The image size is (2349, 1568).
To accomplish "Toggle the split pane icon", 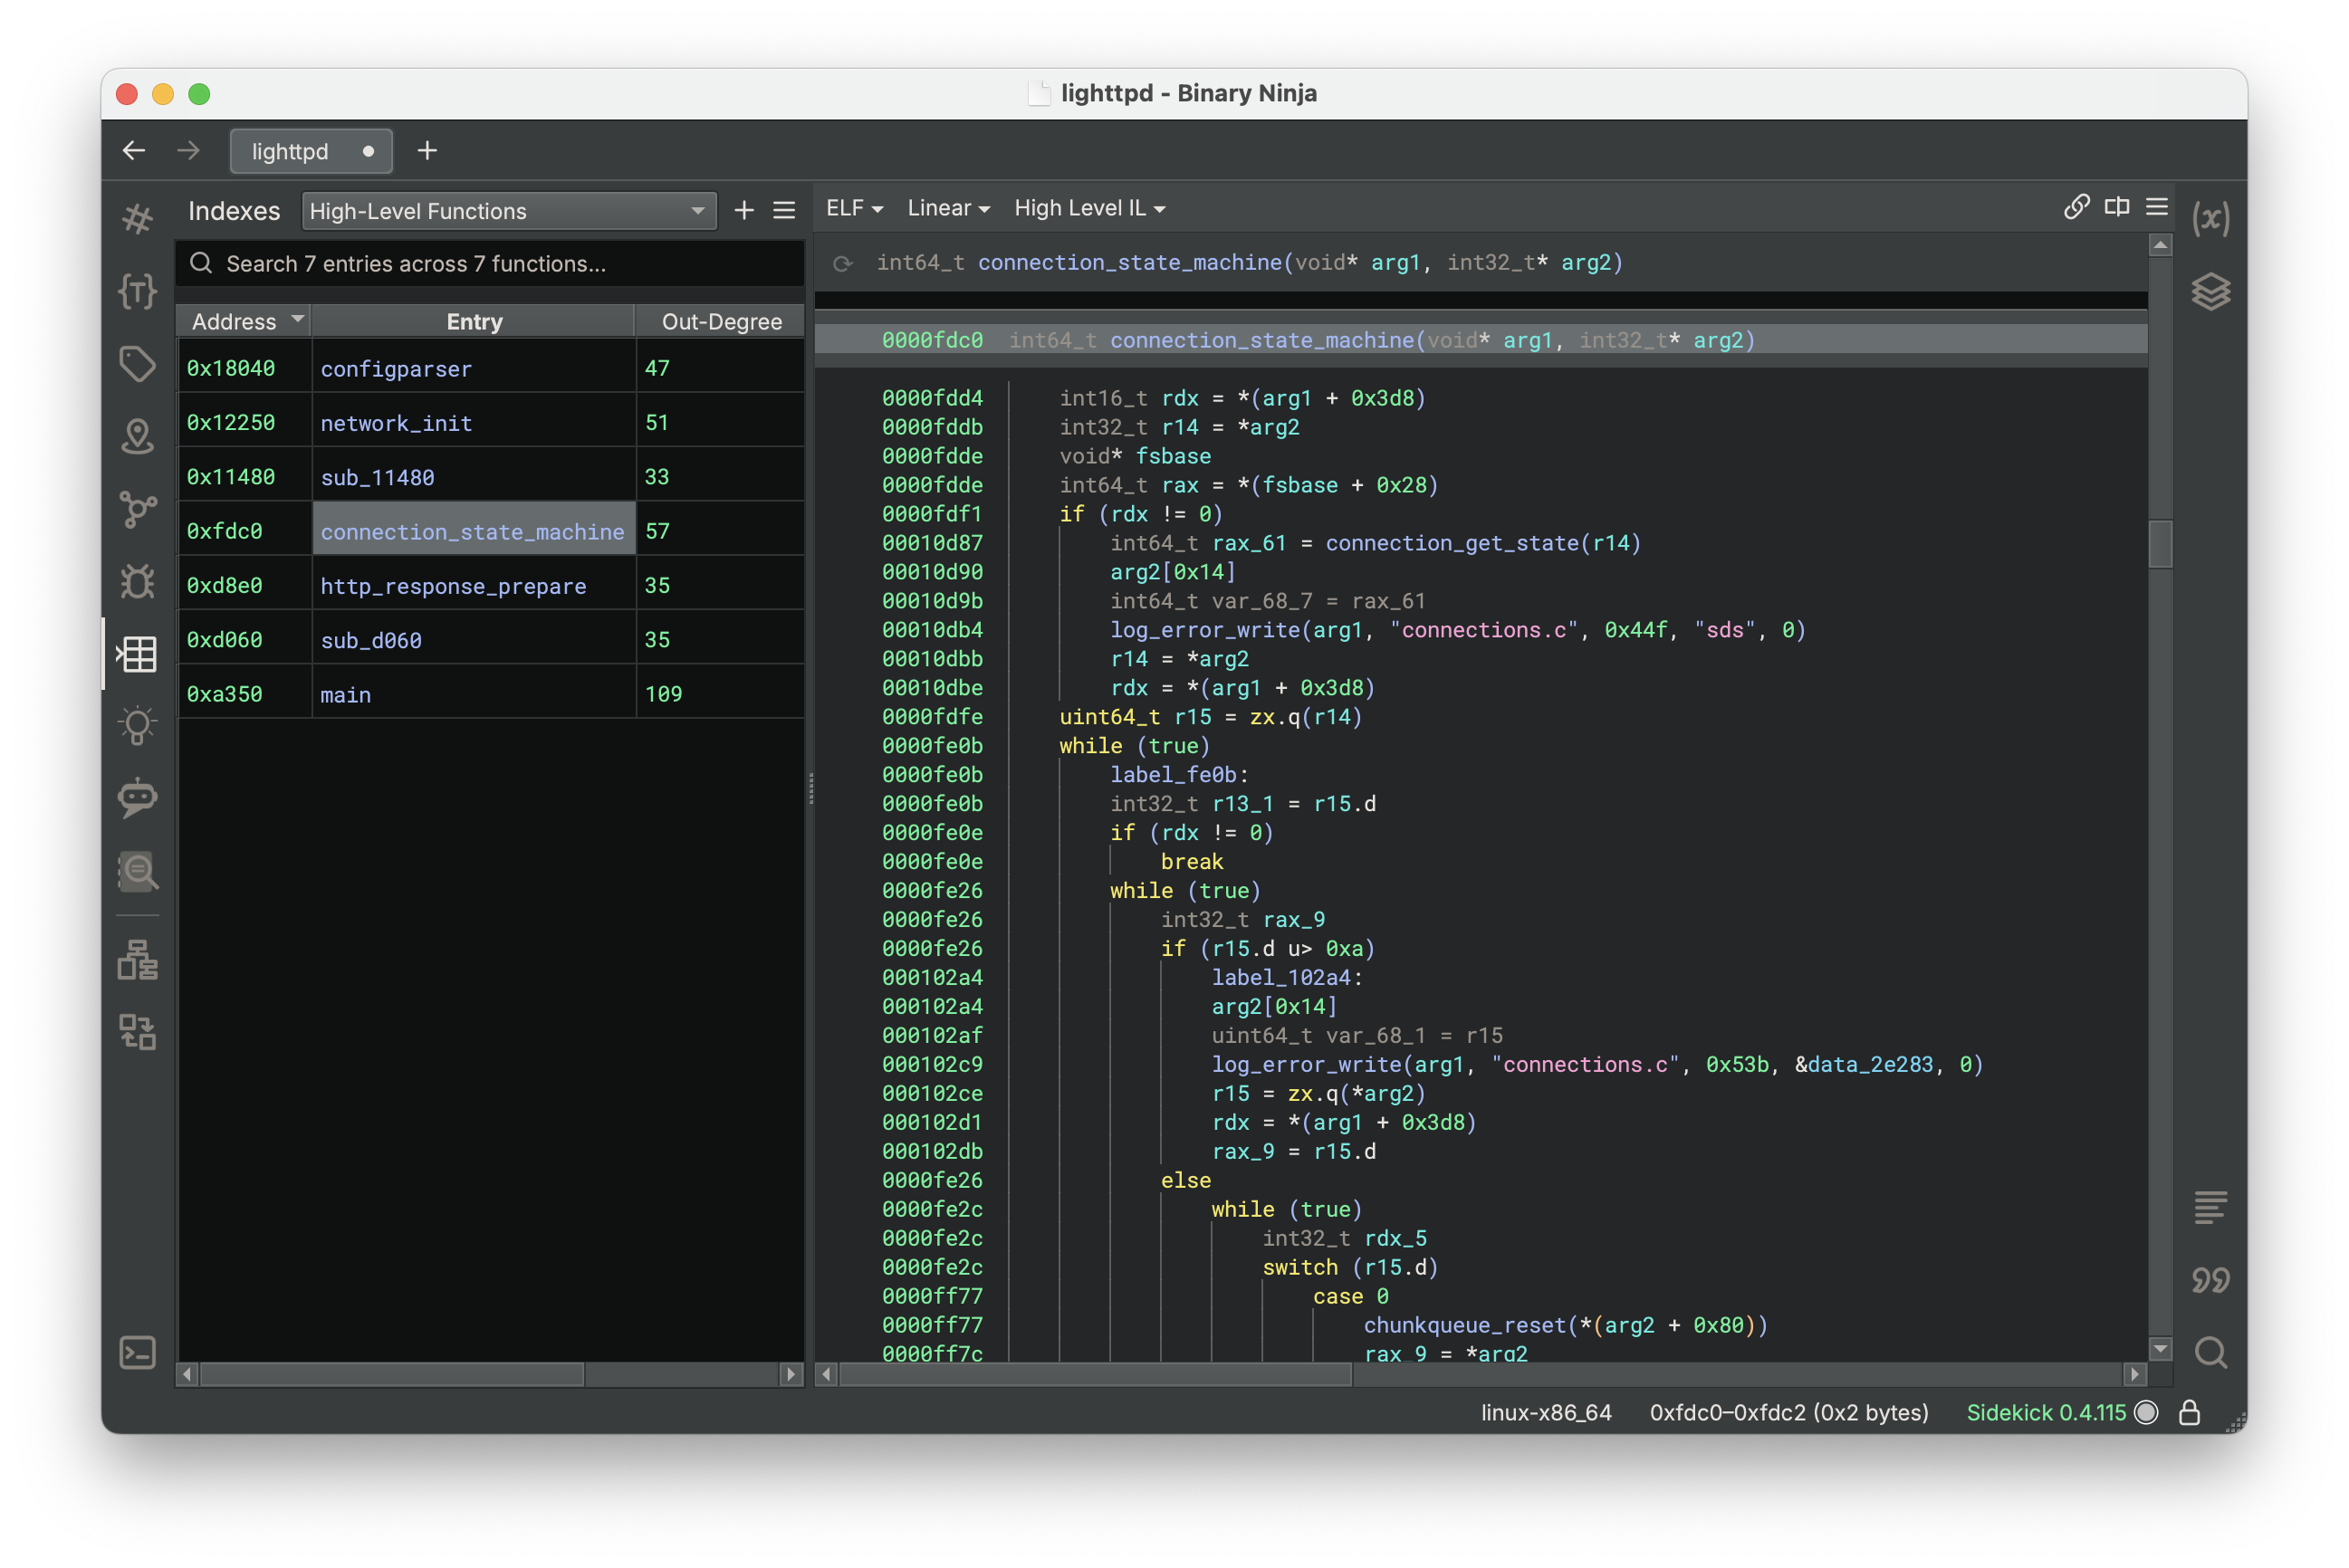I will (2116, 207).
